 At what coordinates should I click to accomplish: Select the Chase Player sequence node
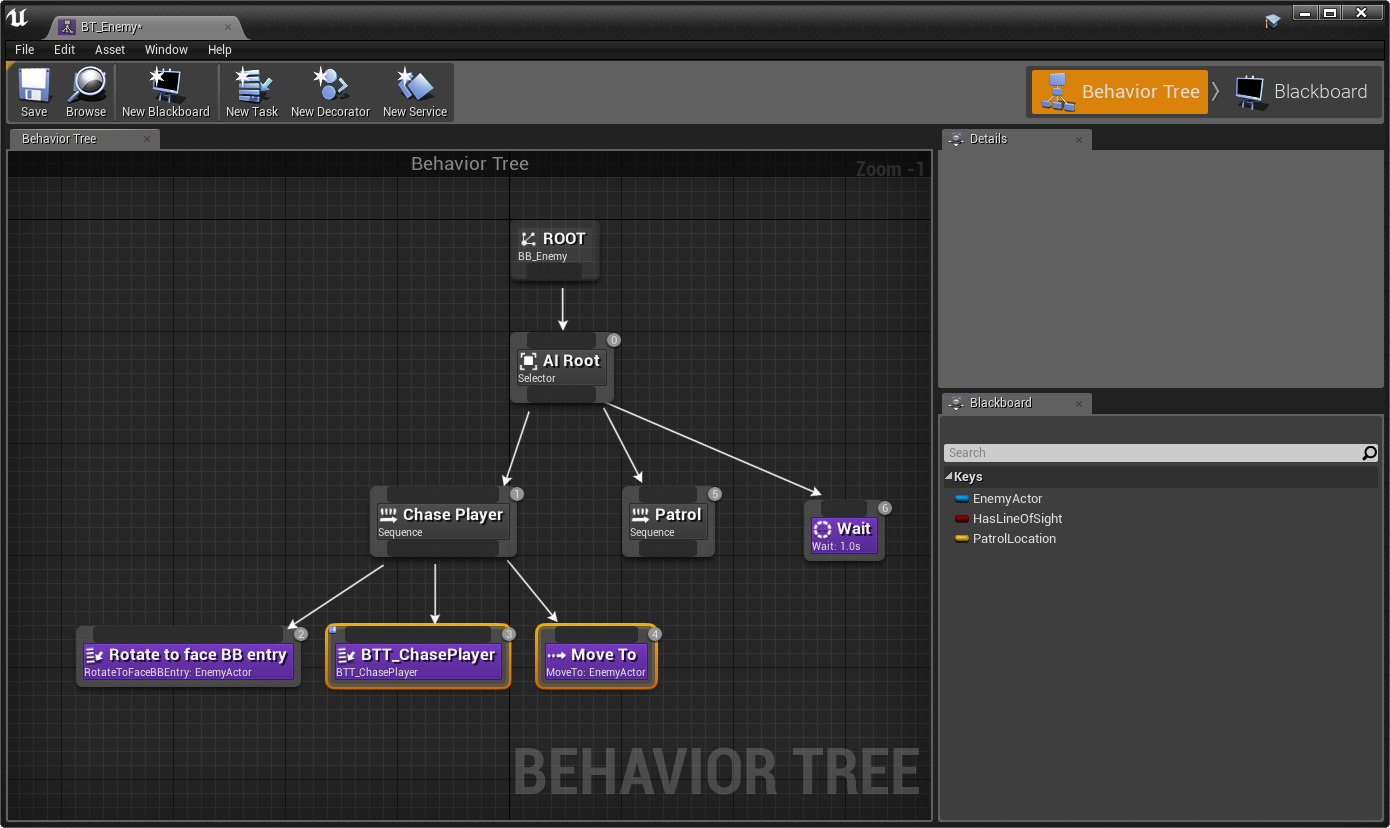point(443,521)
